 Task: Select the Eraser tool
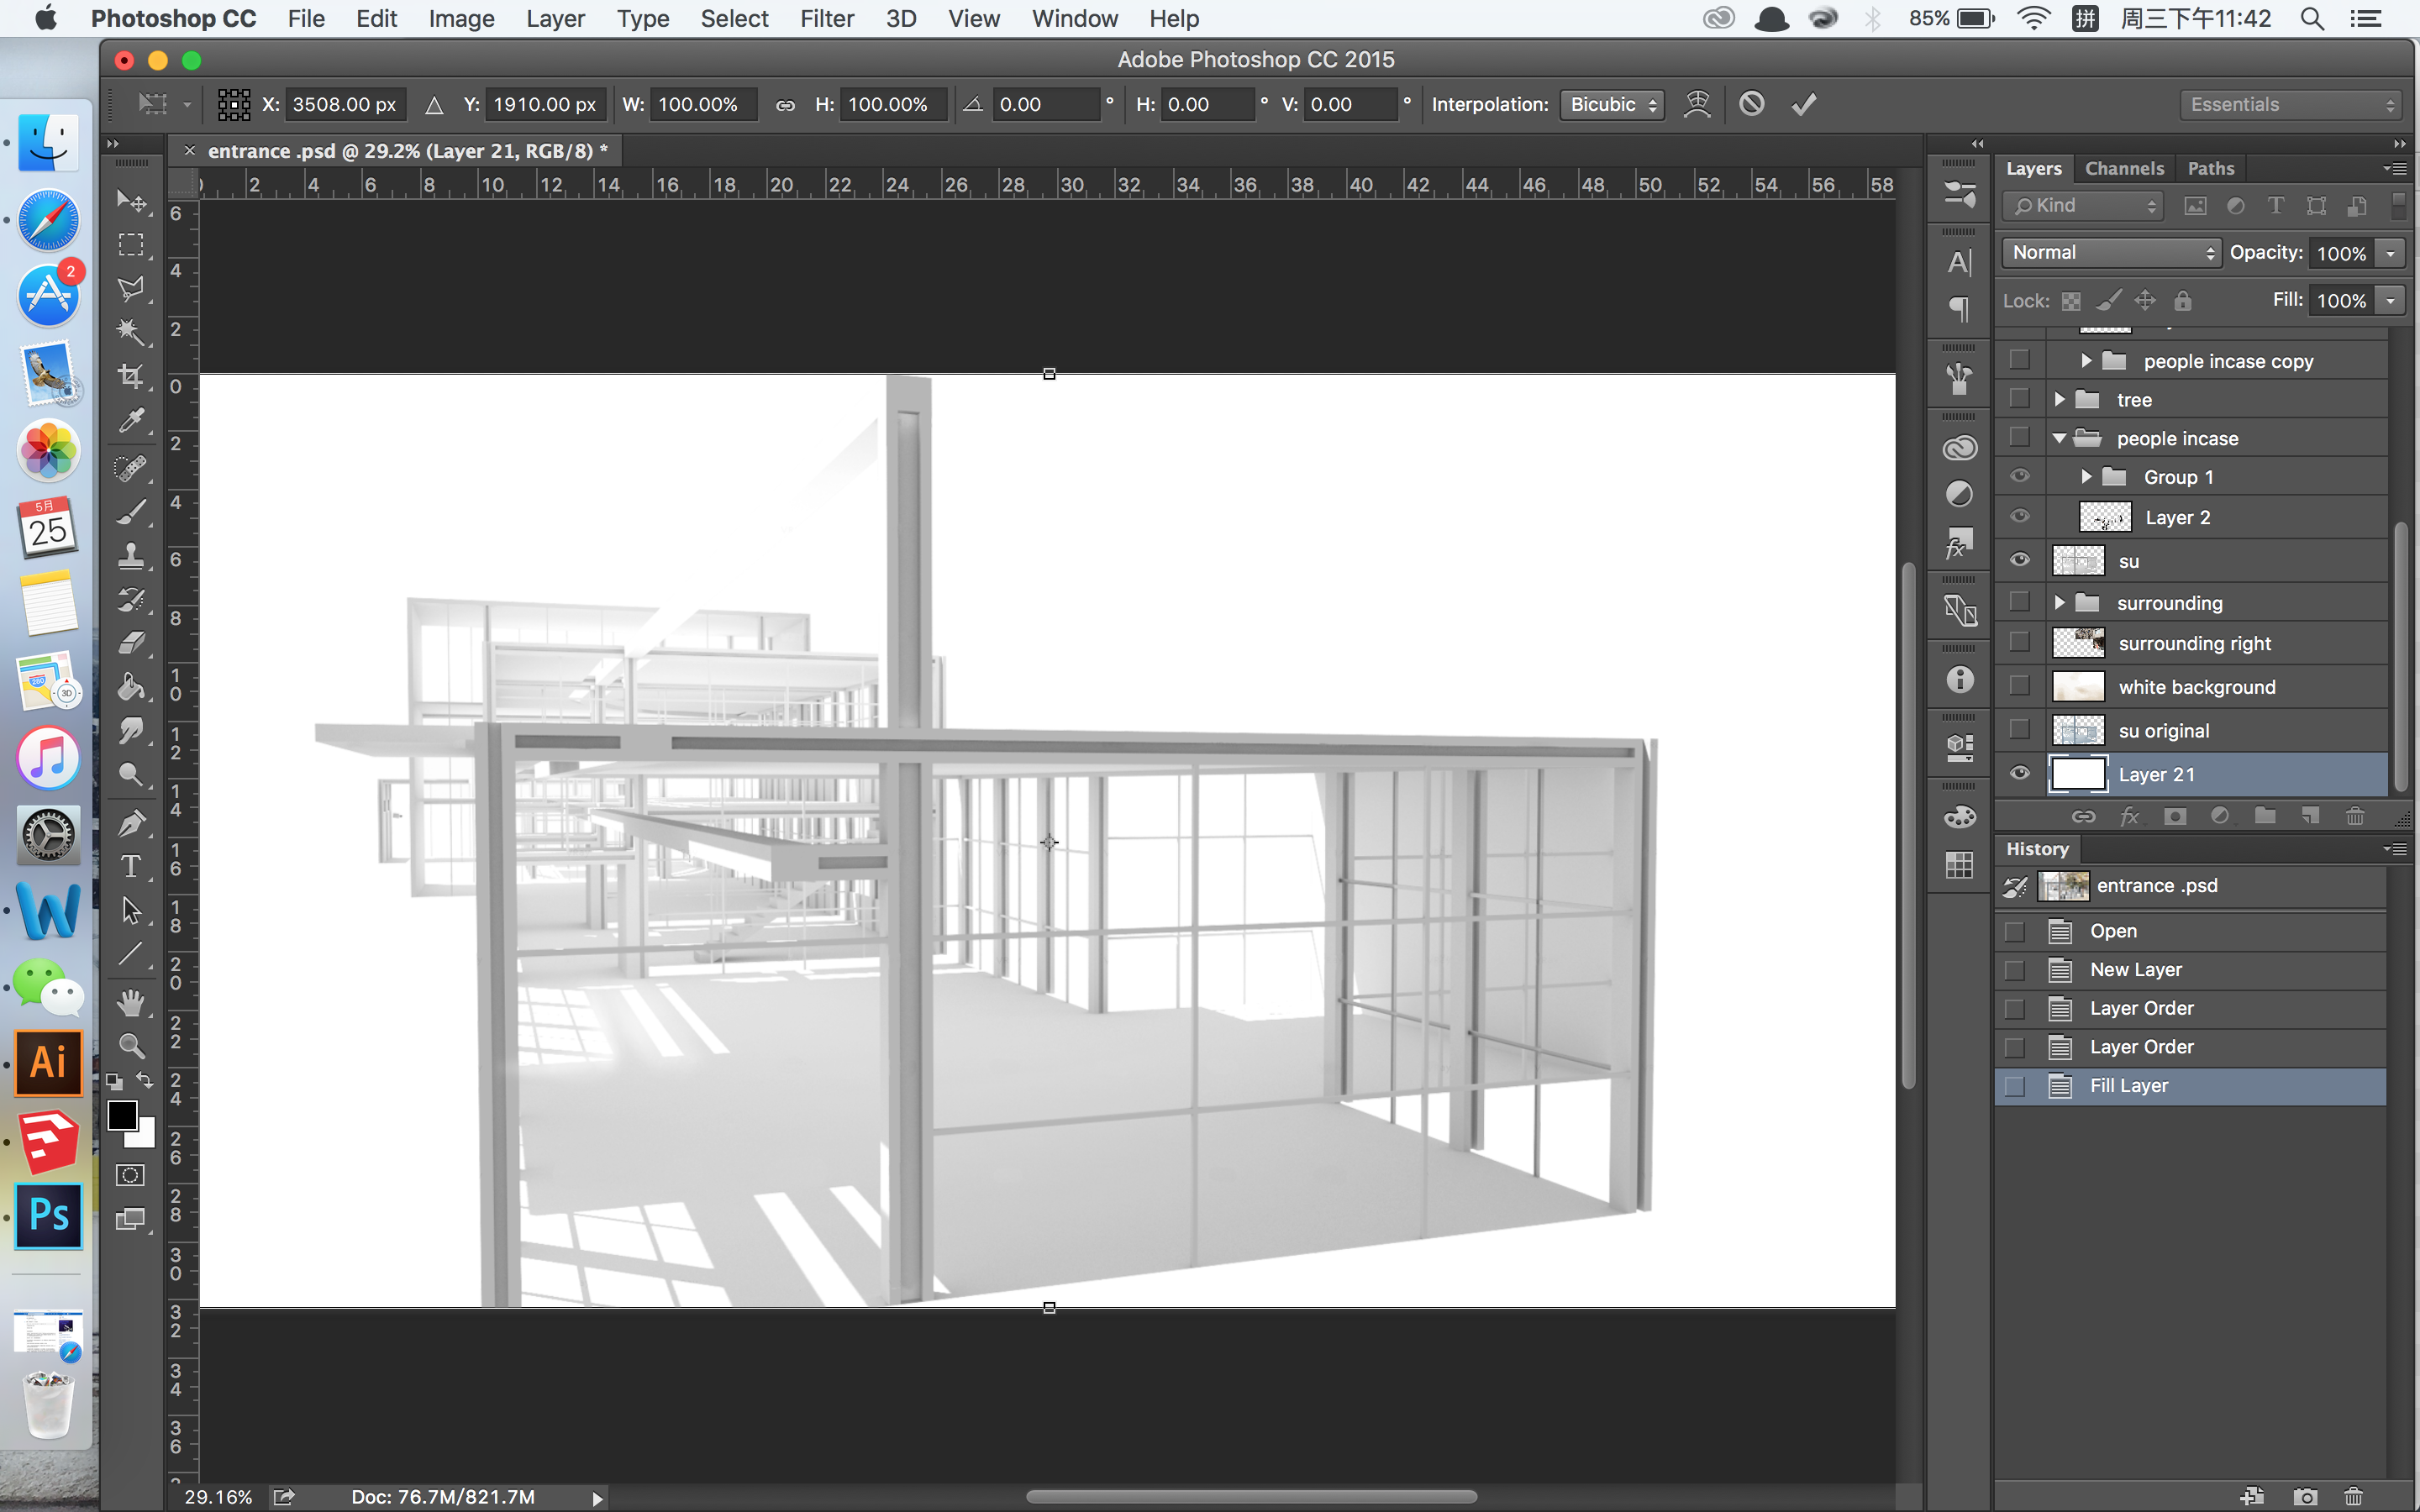click(x=131, y=643)
